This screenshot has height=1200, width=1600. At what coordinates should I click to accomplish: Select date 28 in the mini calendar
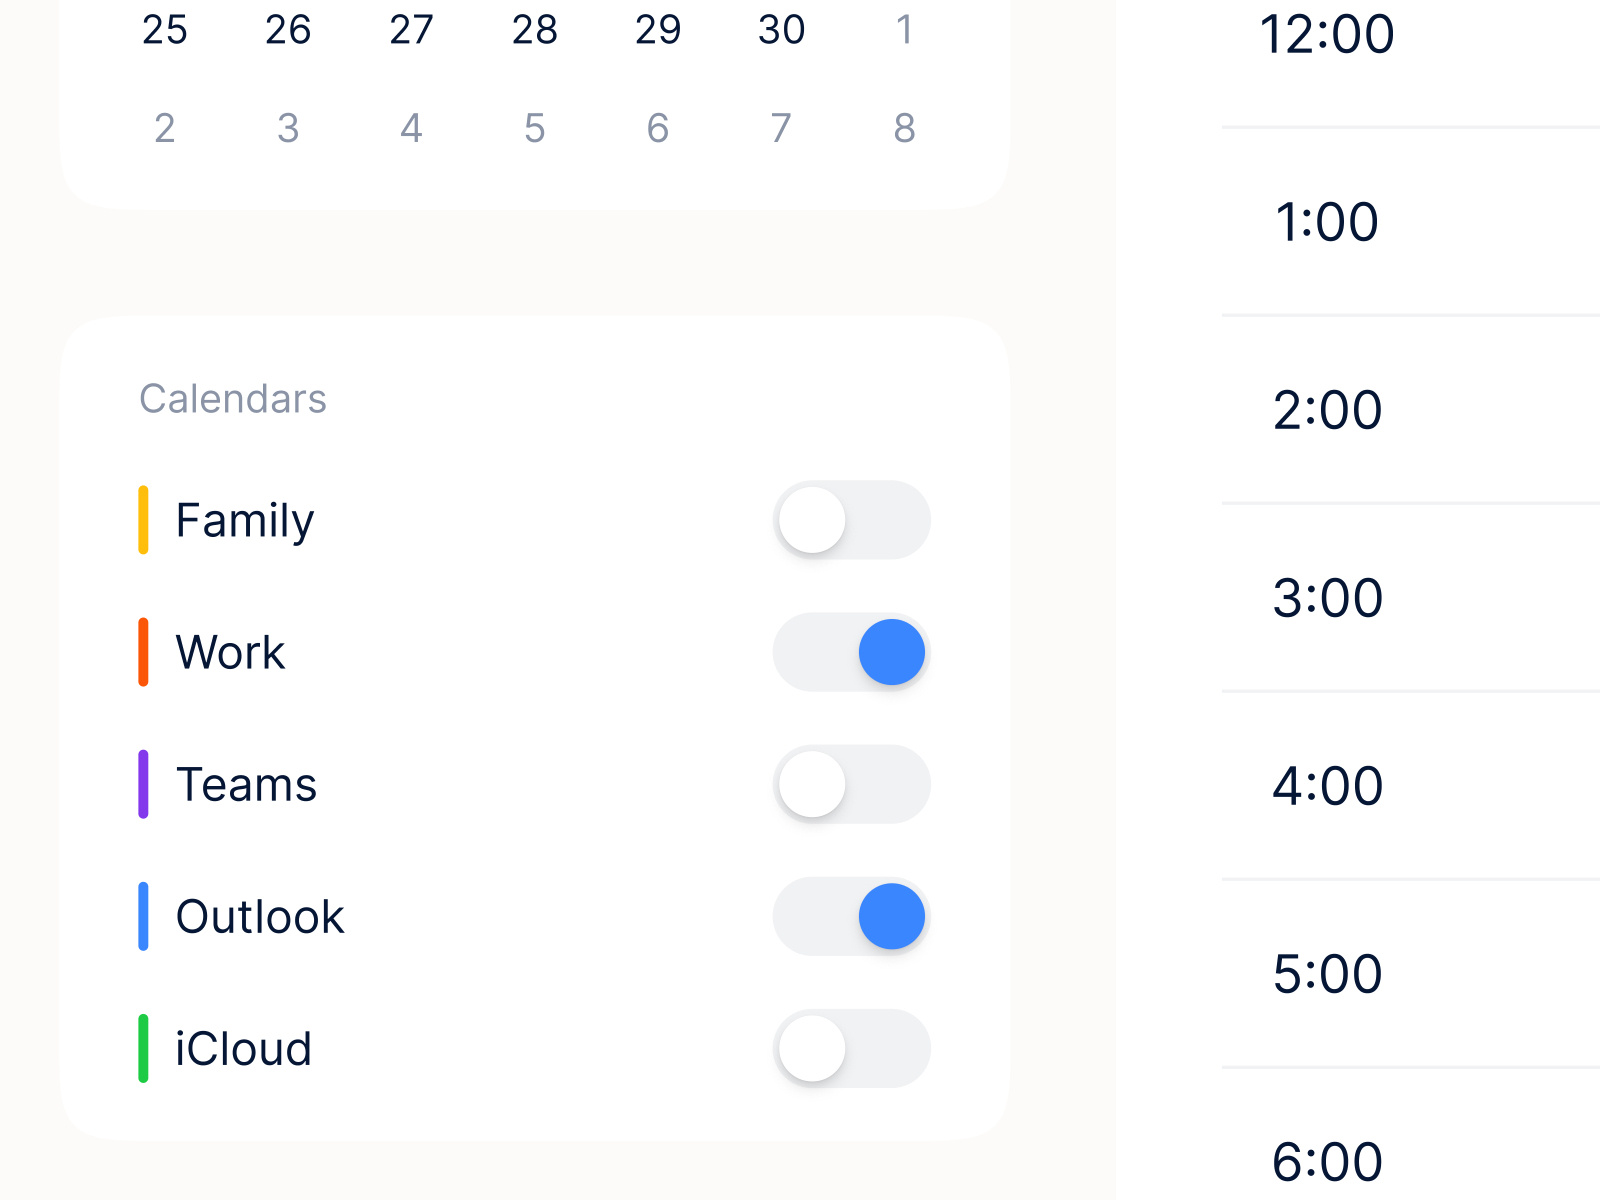click(x=535, y=30)
